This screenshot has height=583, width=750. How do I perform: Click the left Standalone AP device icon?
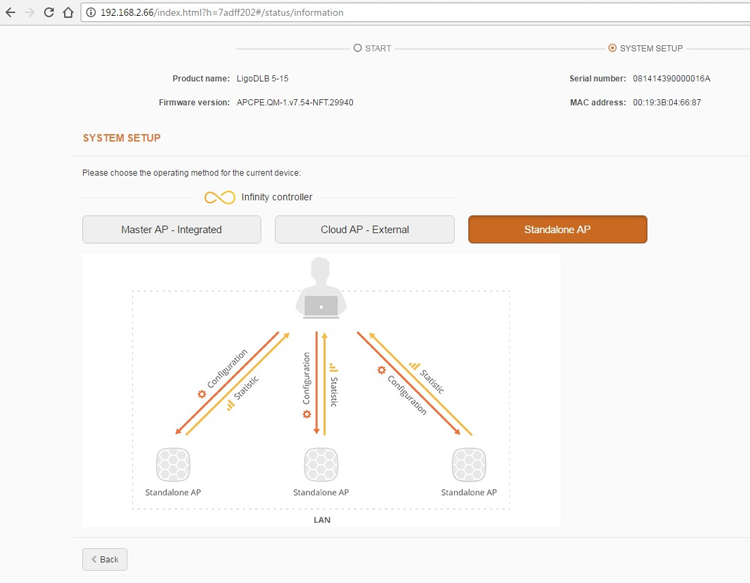[173, 464]
